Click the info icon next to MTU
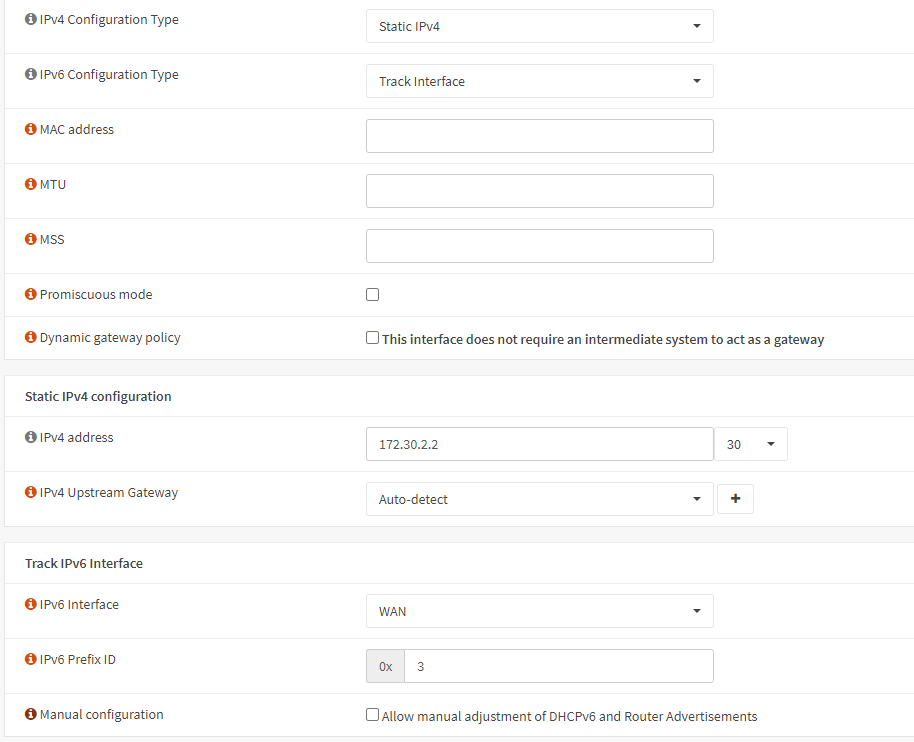Viewport: 914px width, 742px height. (x=31, y=185)
